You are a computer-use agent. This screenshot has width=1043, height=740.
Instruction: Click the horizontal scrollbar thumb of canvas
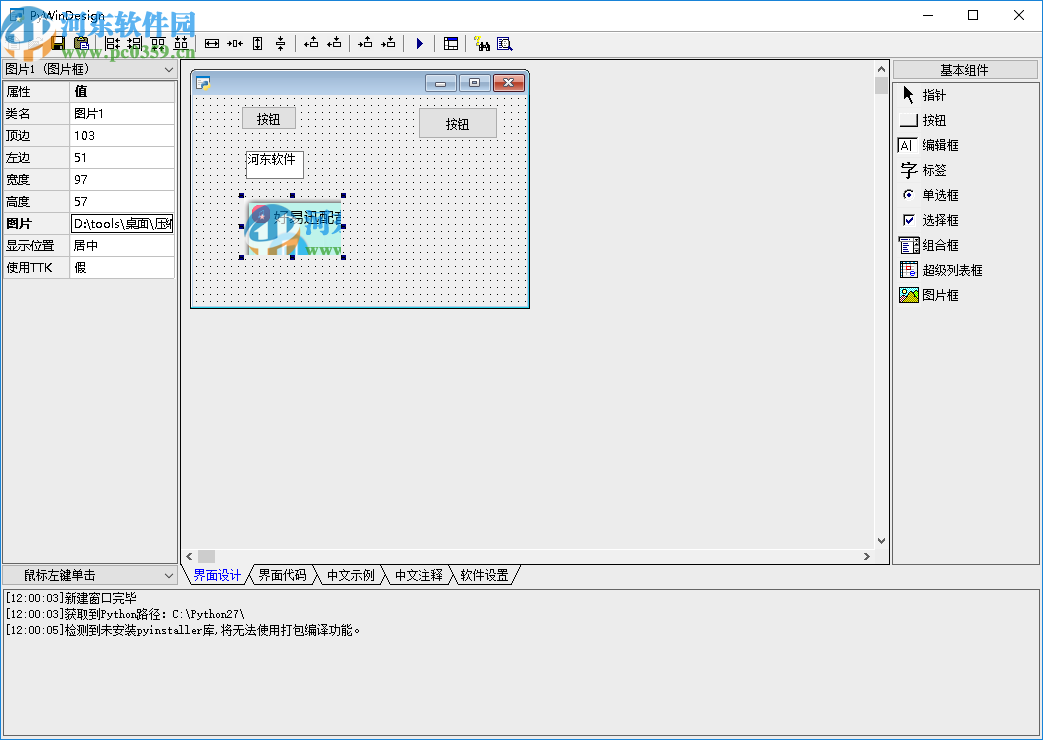pyautogui.click(x=206, y=556)
